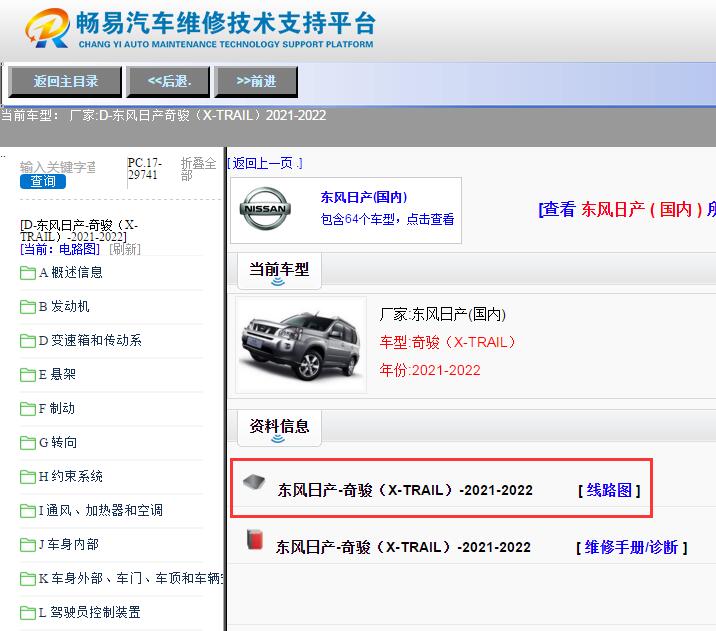This screenshot has height=631, width=716.
Task: Click the gray book icon beside 线路图 row
Action: point(254,481)
